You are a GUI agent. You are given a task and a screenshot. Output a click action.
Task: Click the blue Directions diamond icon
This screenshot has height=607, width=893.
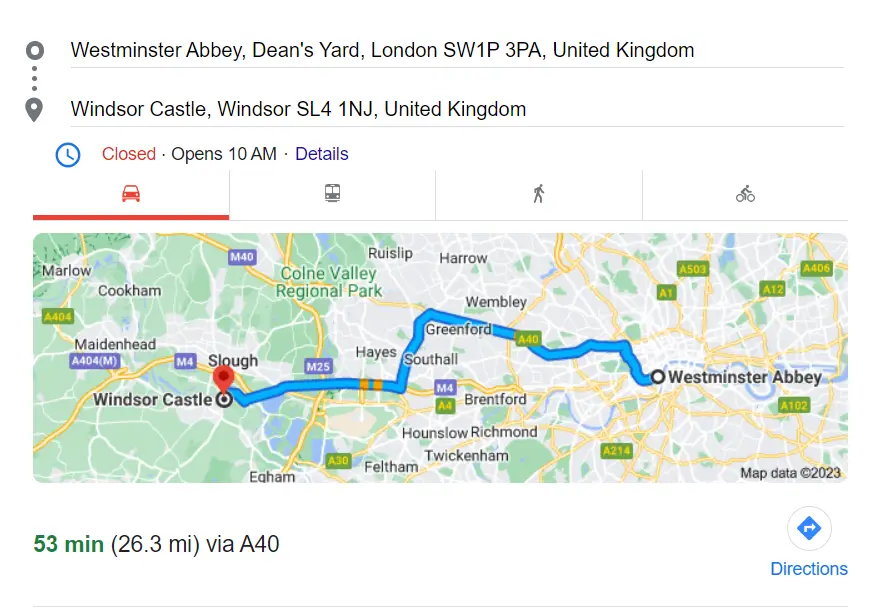809,528
